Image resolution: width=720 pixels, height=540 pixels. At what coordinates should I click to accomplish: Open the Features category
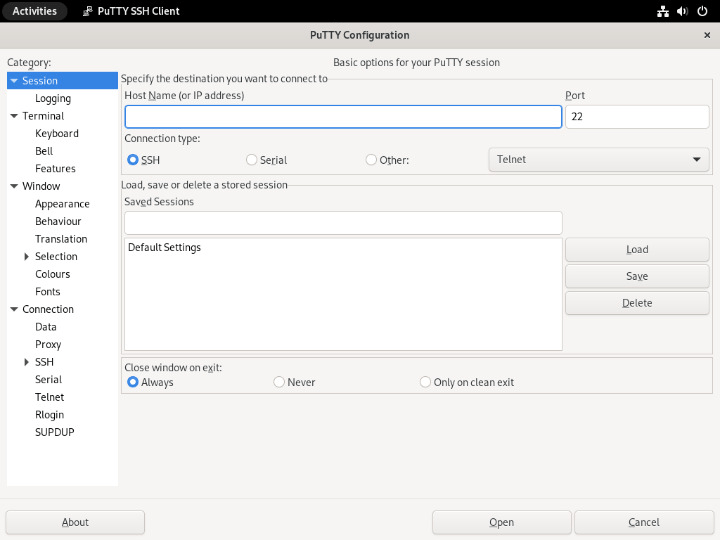pos(55,169)
